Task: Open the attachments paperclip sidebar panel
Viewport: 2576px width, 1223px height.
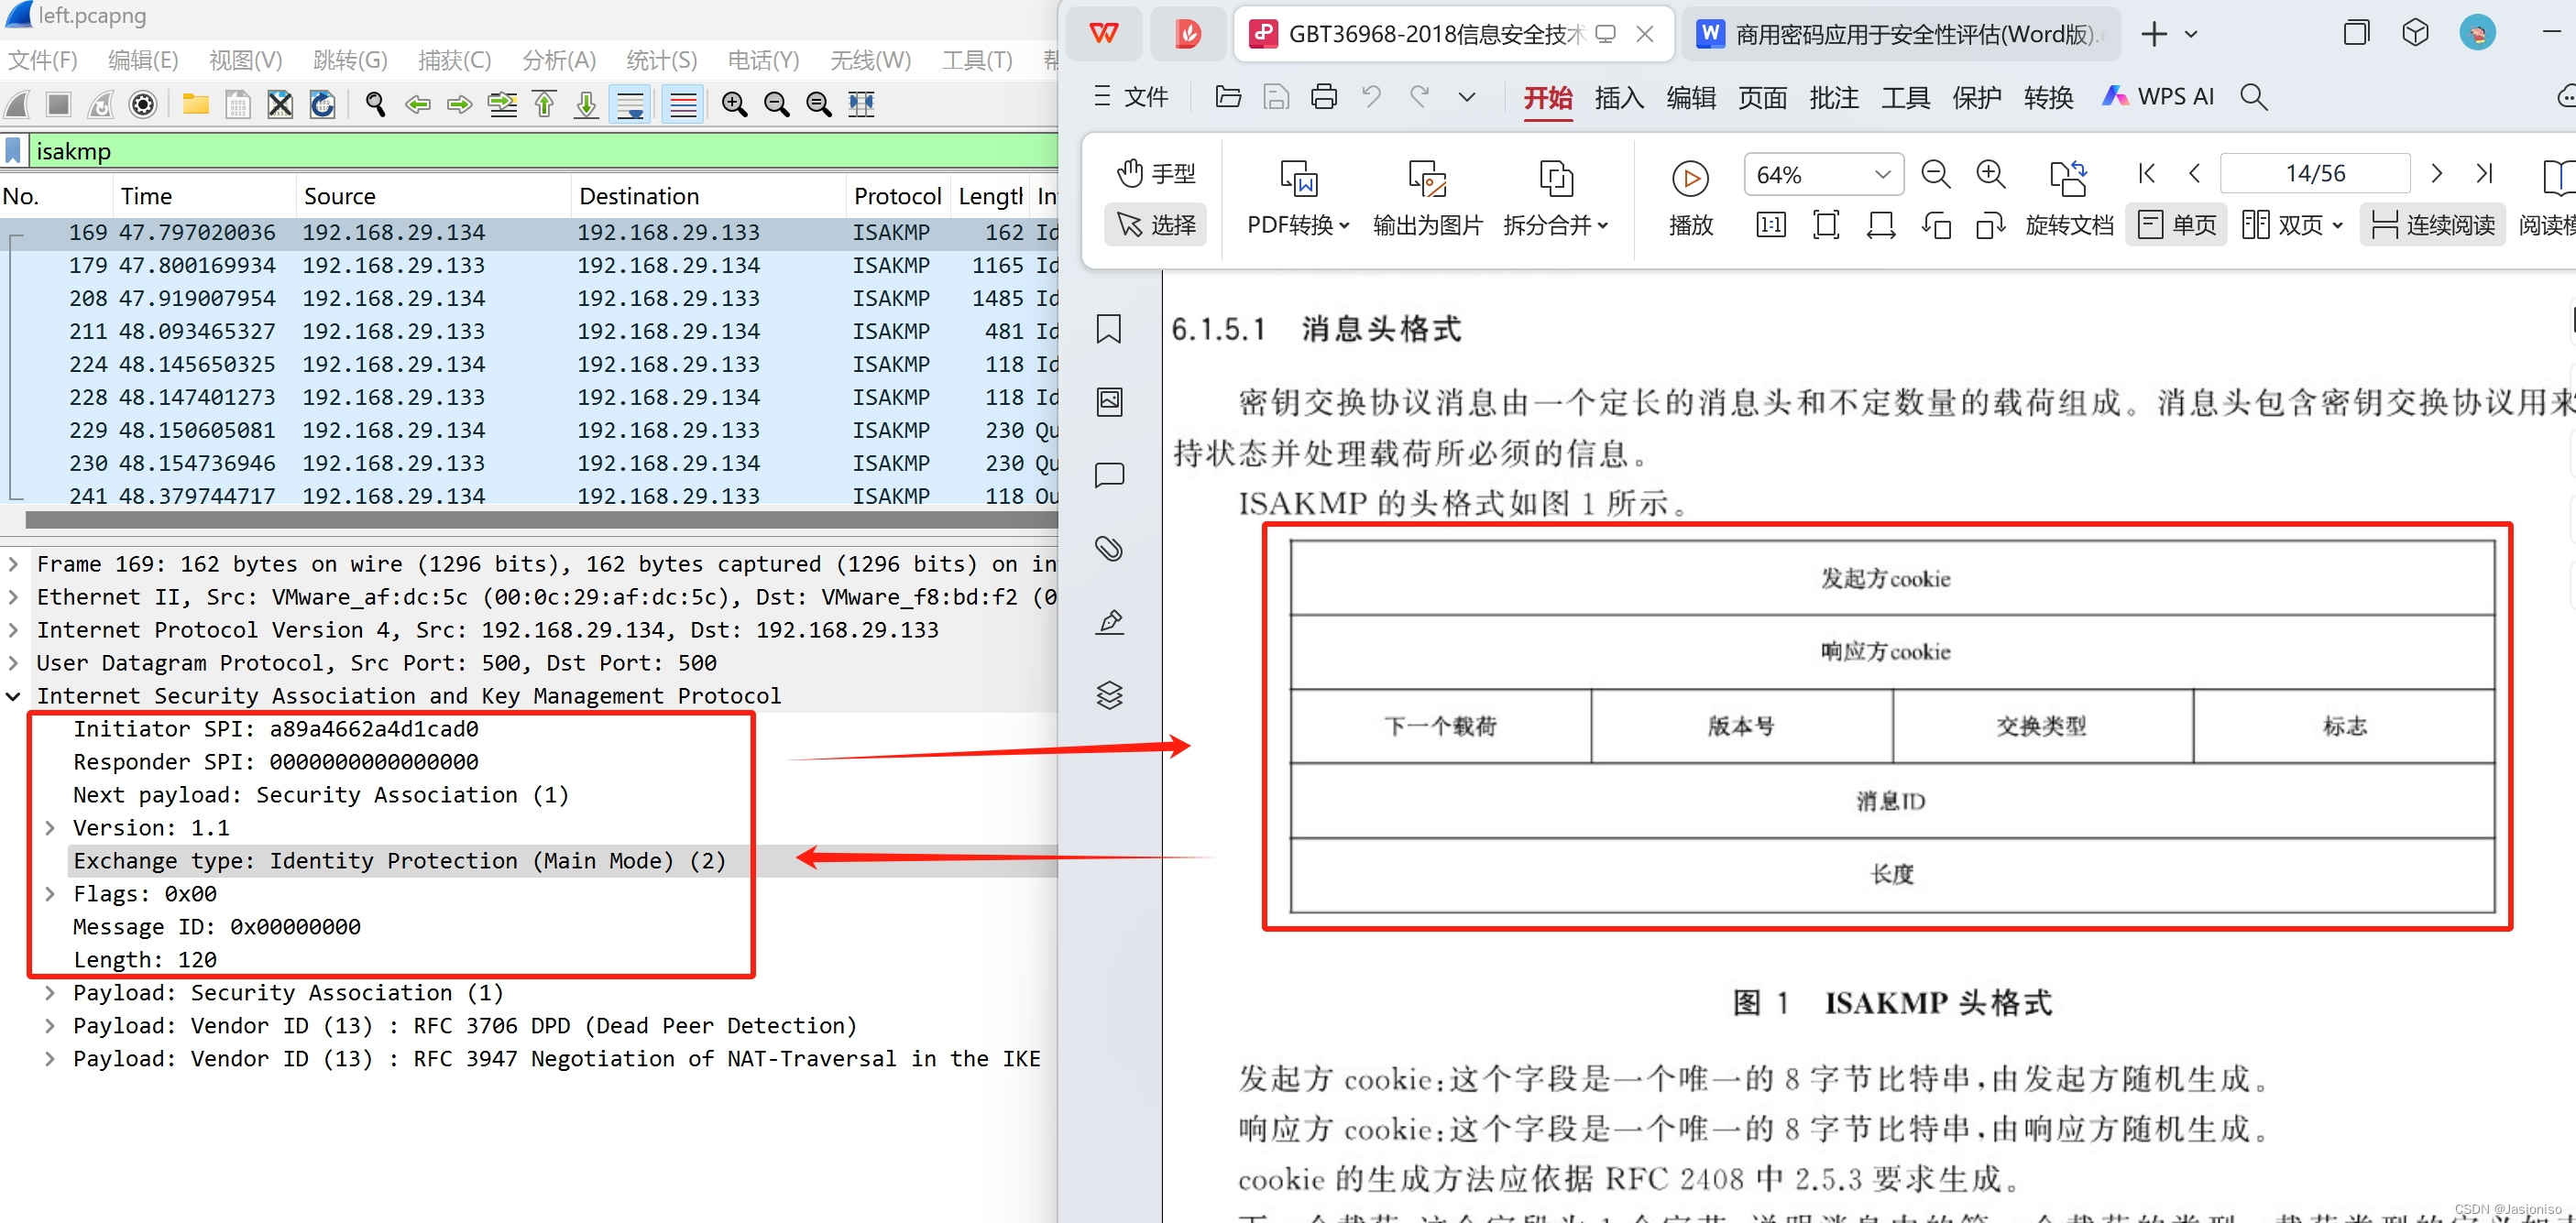Action: [x=1109, y=548]
